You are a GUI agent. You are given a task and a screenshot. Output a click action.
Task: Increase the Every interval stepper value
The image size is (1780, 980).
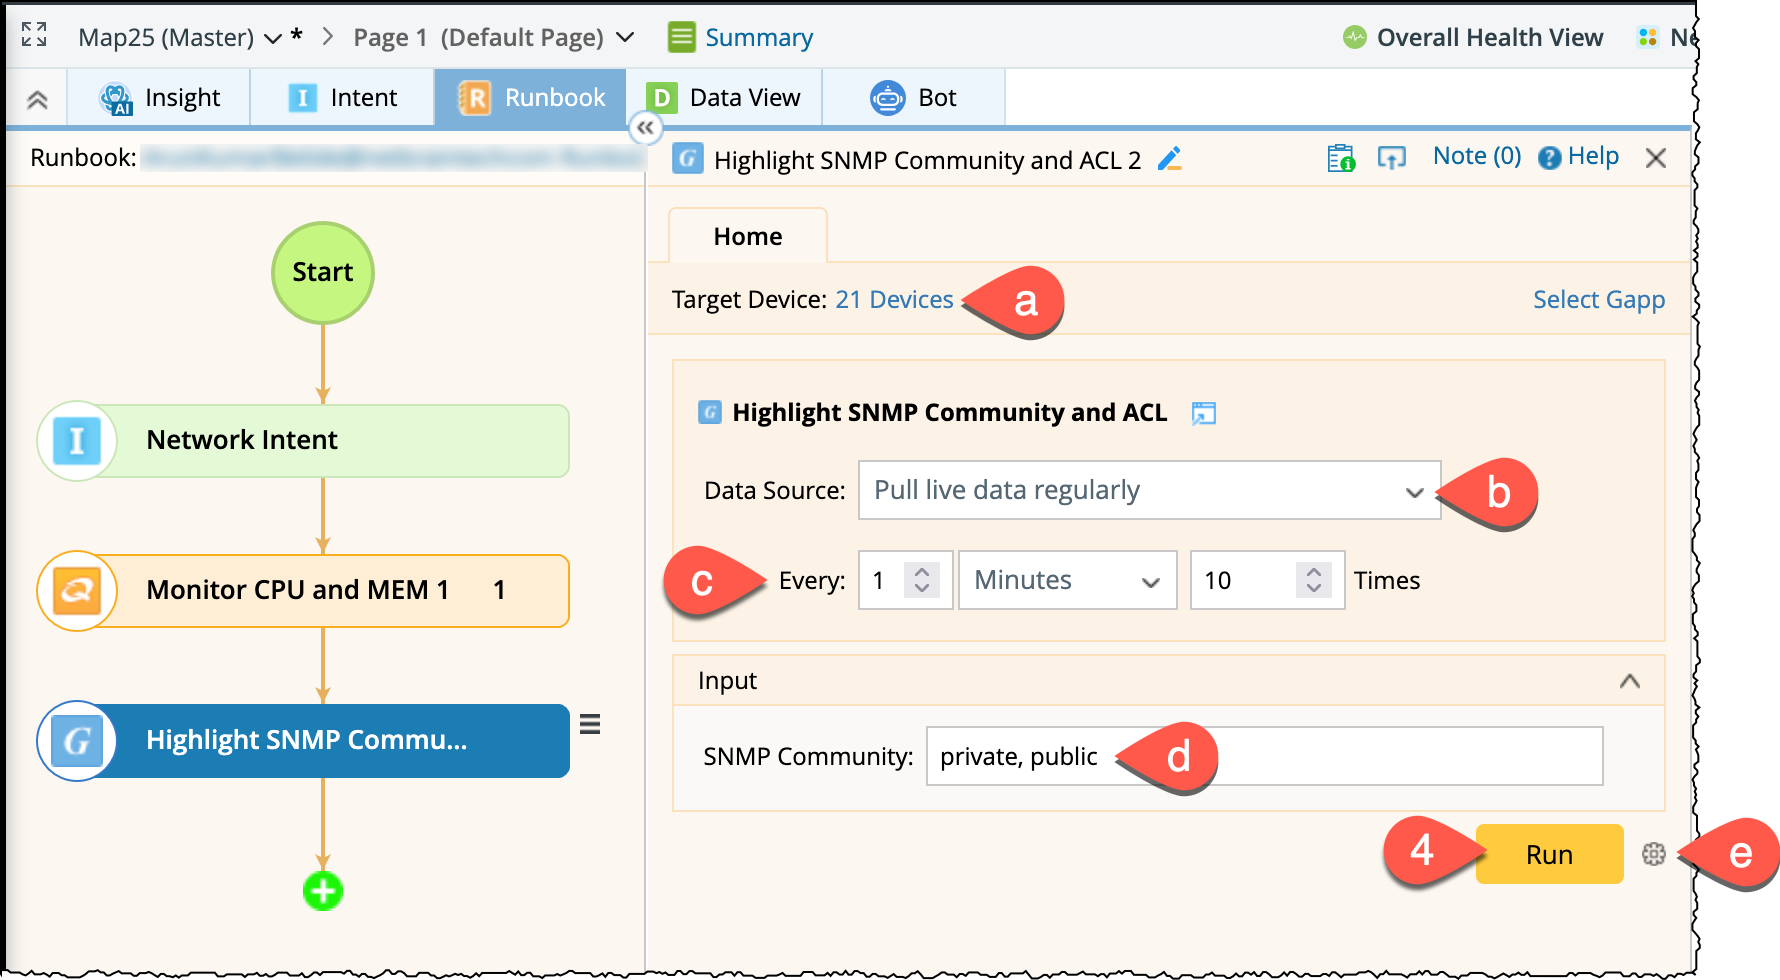(922, 572)
